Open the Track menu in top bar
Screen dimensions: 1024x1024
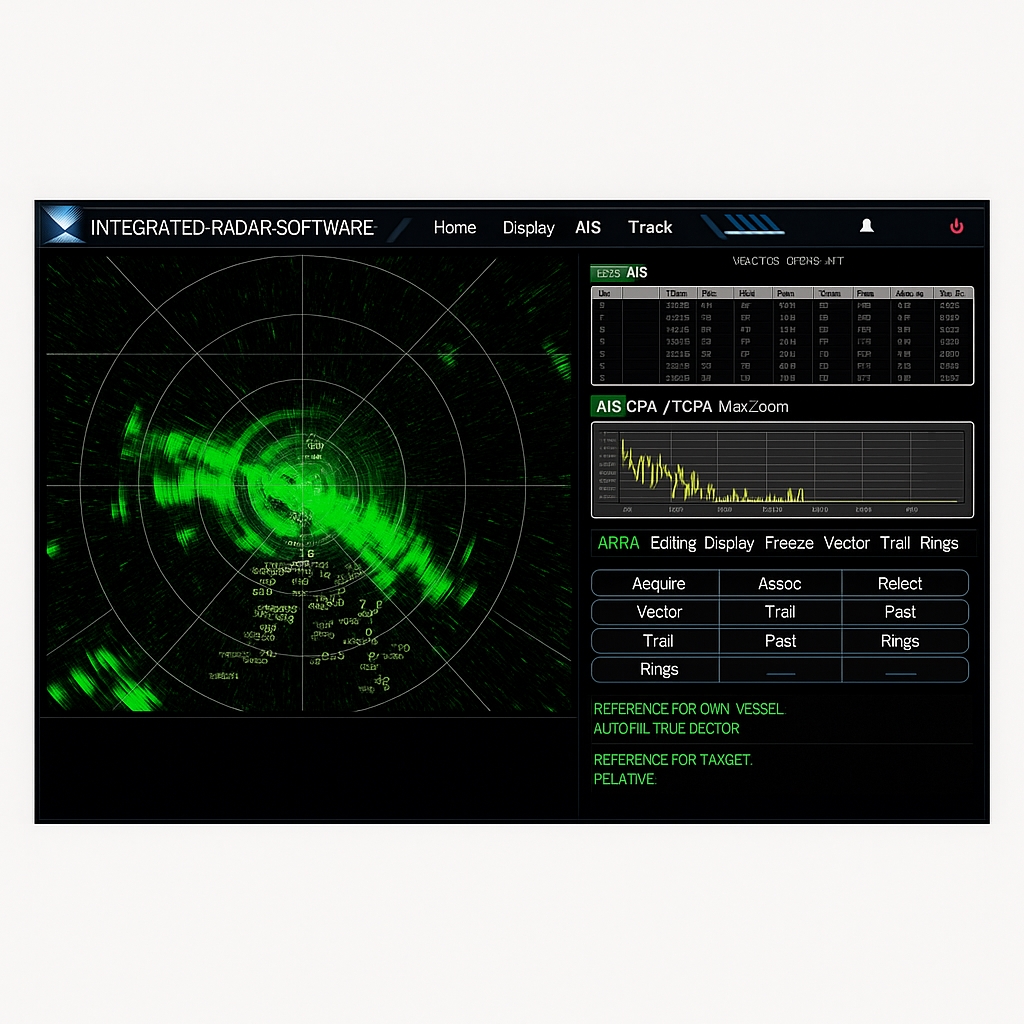tap(649, 228)
